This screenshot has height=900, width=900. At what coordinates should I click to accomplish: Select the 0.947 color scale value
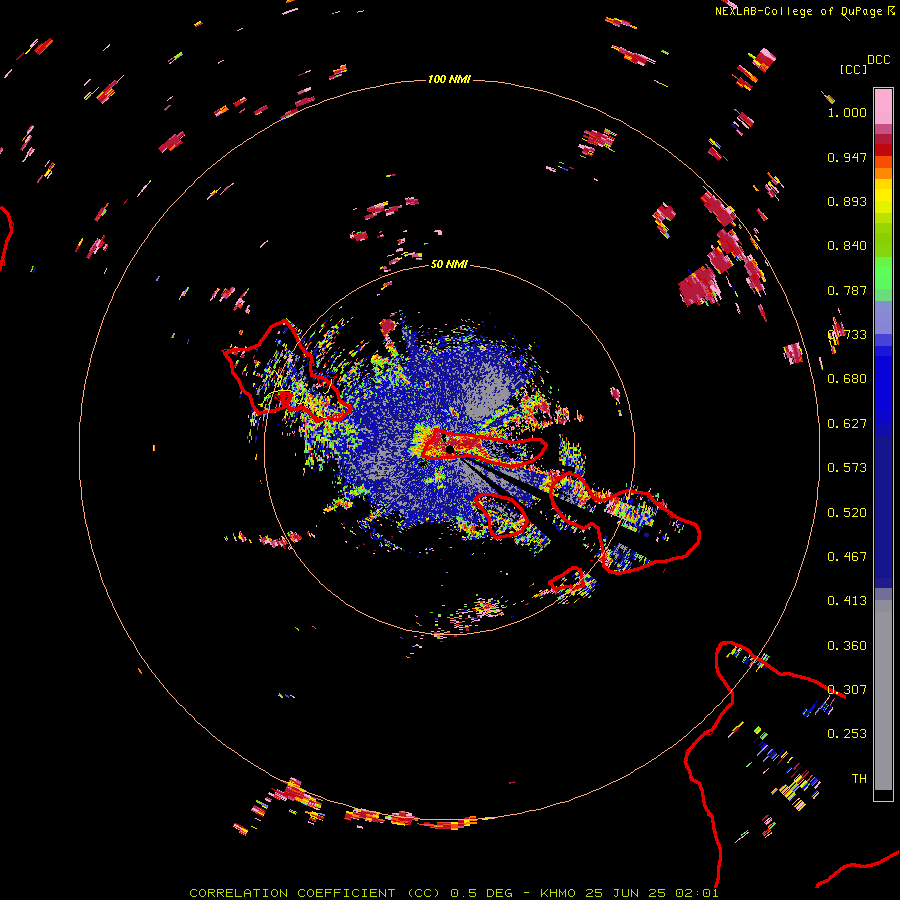(847, 157)
